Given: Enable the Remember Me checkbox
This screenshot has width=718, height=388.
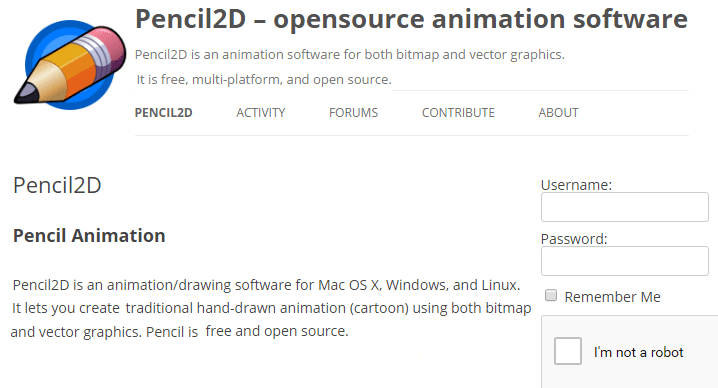Looking at the screenshot, I should point(551,295).
